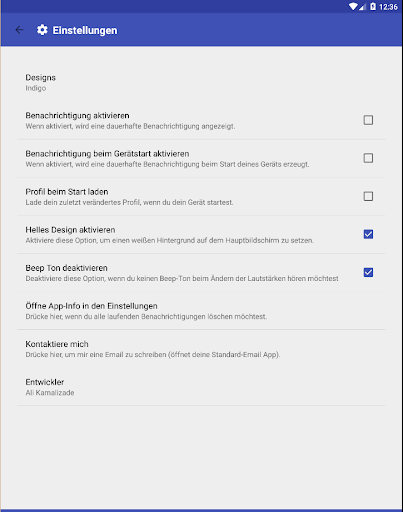Open the Designs theme selector

click(201, 83)
